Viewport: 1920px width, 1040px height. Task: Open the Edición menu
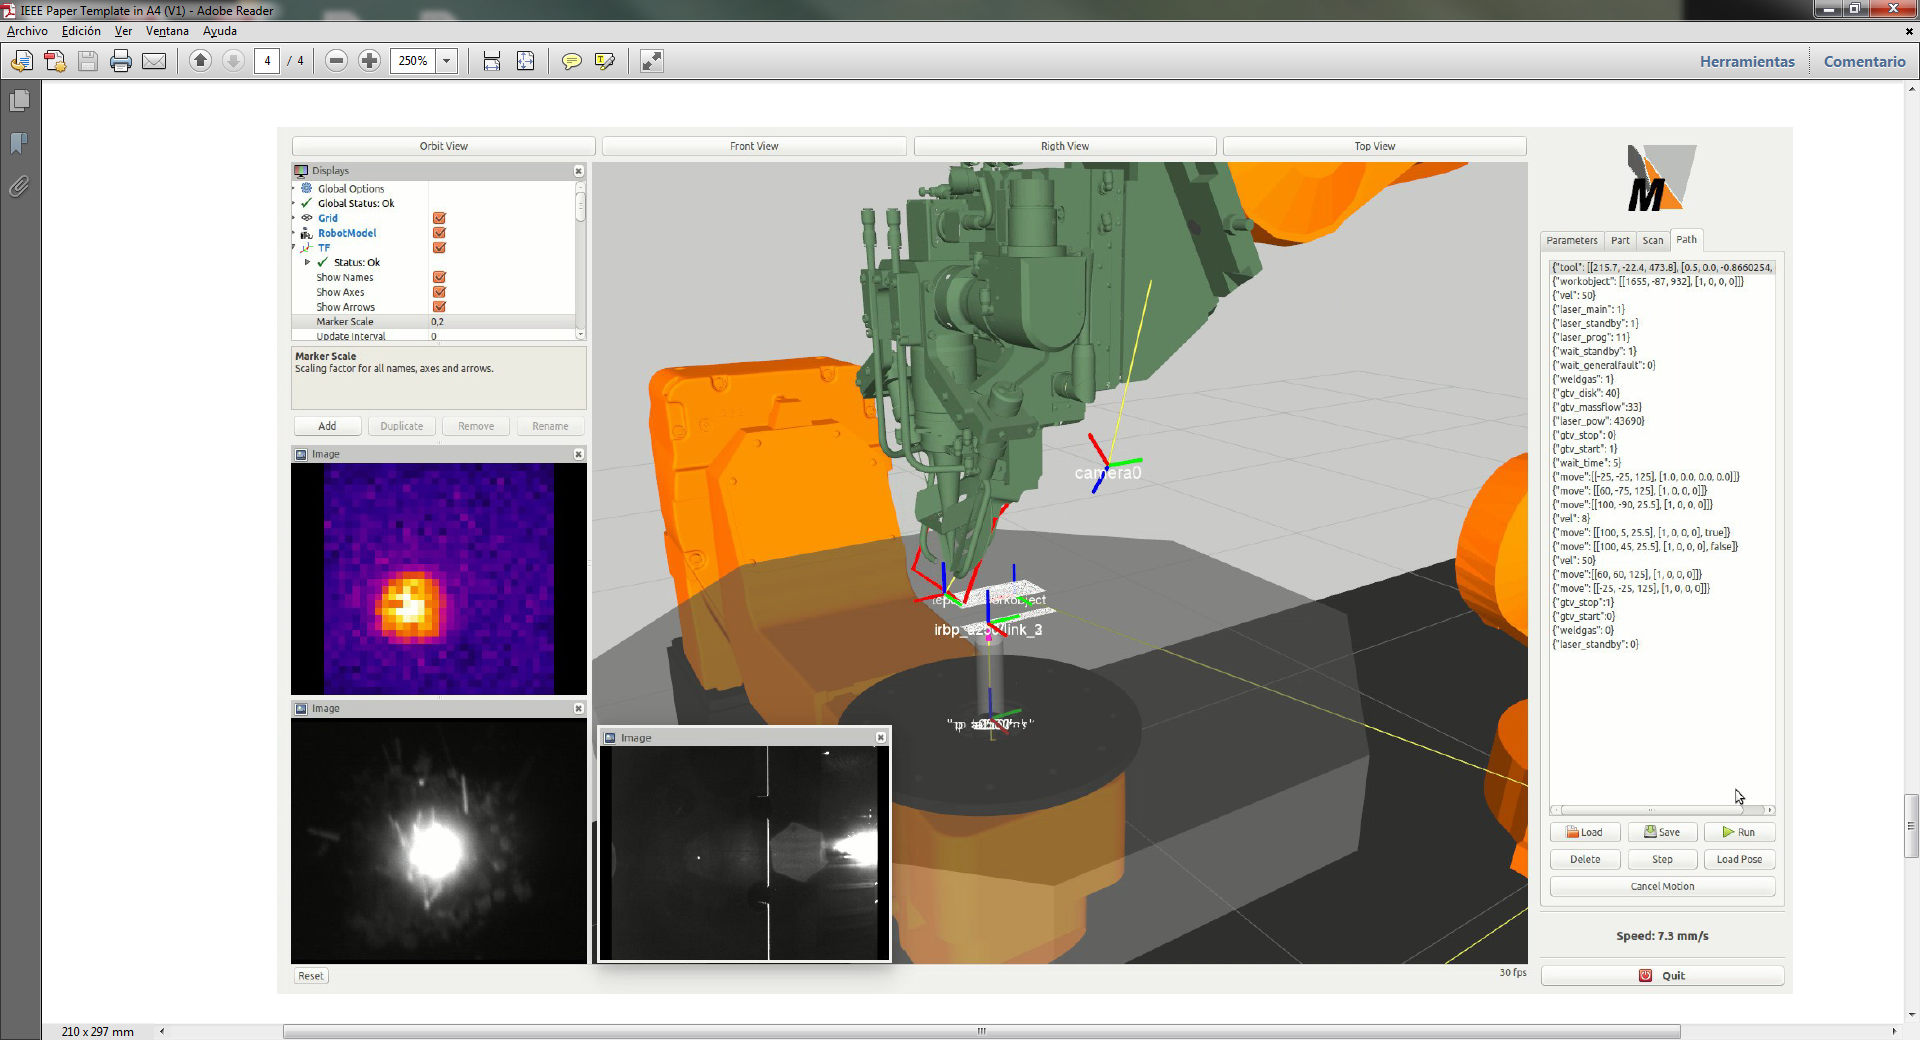[x=81, y=31]
